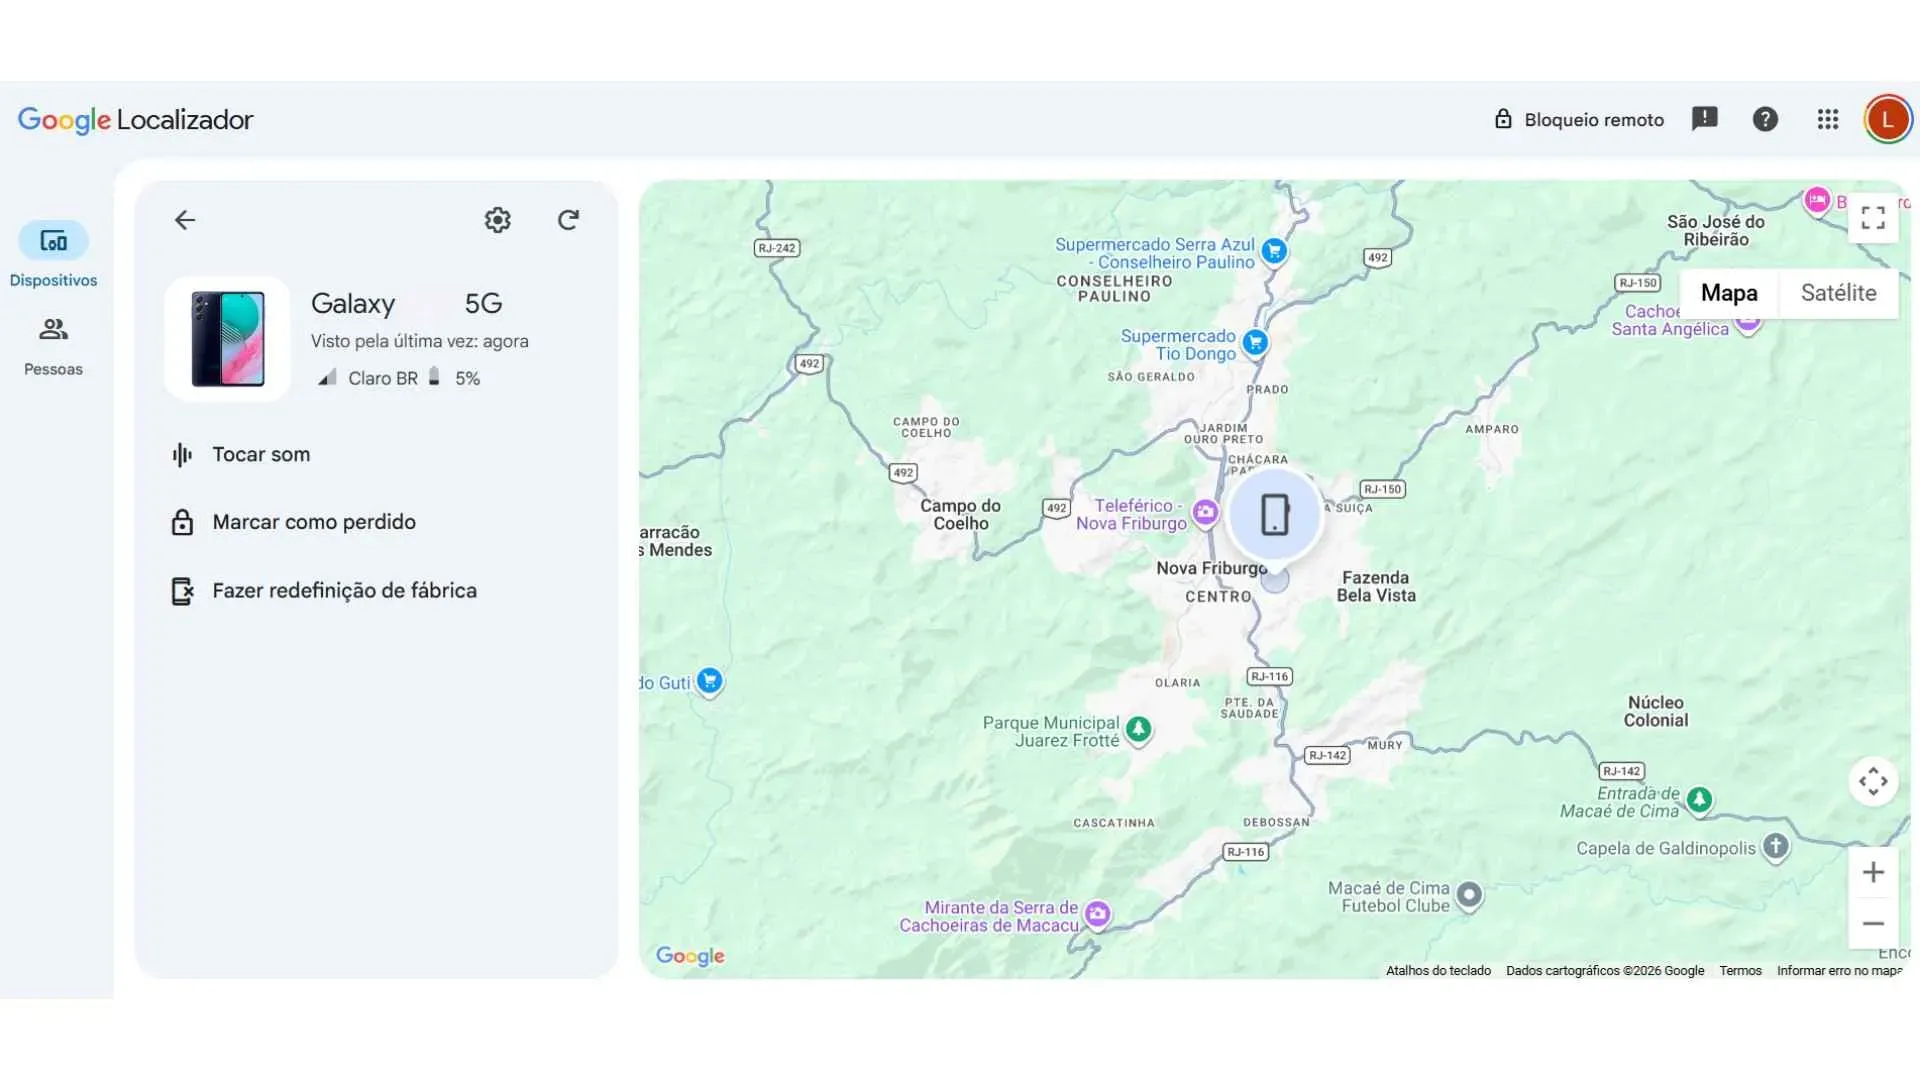The width and height of the screenshot is (1920, 1080).
Task: Click the Tocar som sound icon
Action: [x=182, y=455]
